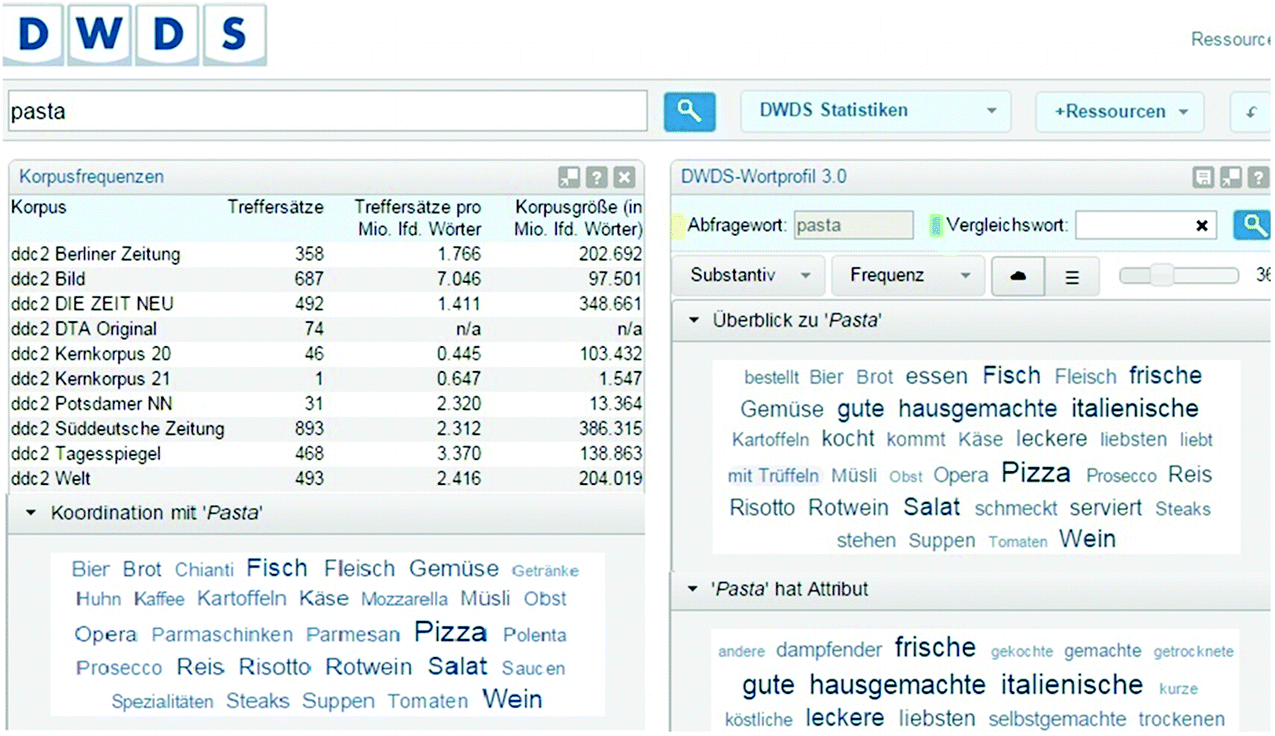Select italienische in the Überblick cloud
1275x736 pixels.
[1135, 408]
